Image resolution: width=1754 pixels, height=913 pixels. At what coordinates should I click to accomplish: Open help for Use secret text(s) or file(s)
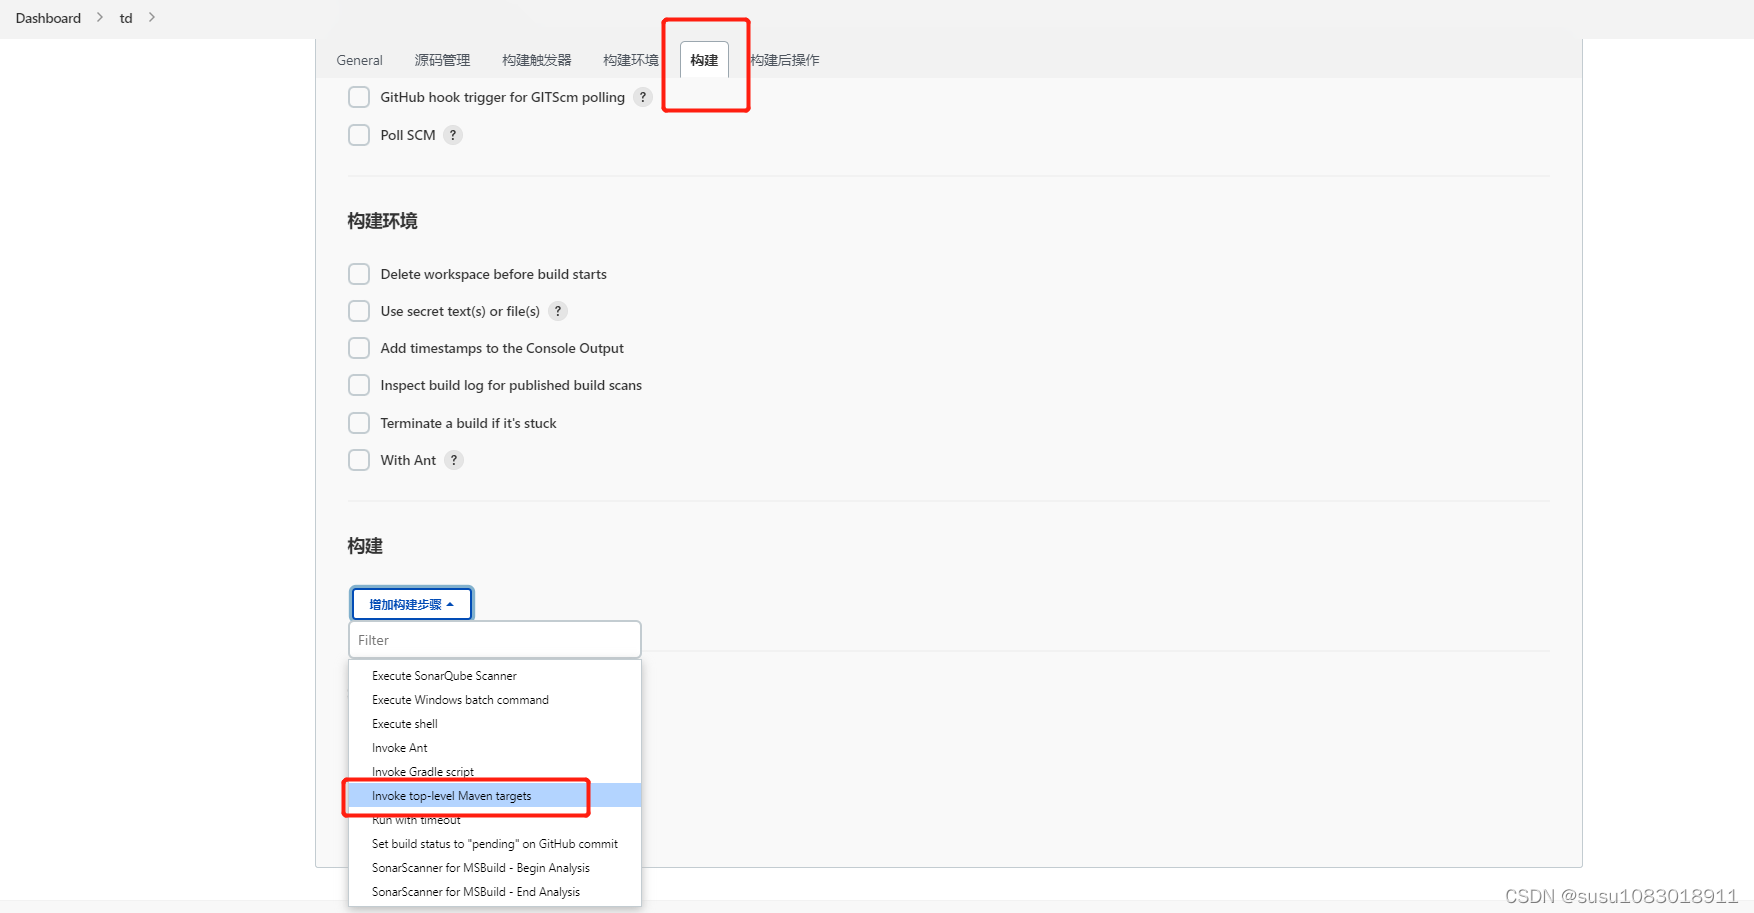(557, 311)
